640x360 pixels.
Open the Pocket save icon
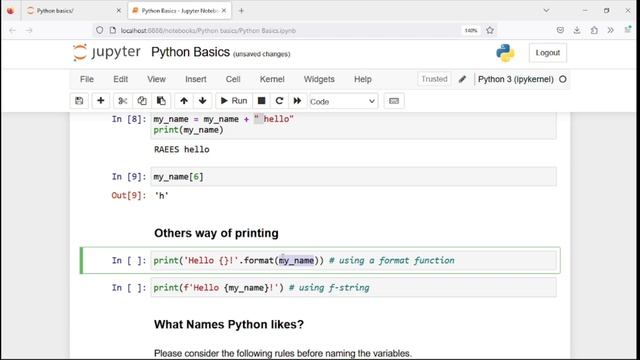560,30
